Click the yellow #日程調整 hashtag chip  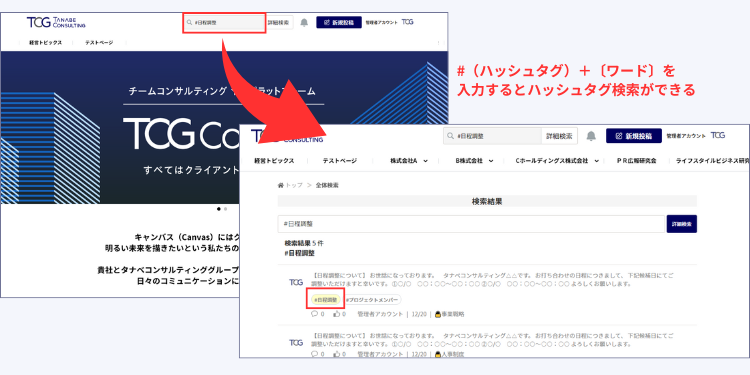(x=326, y=300)
